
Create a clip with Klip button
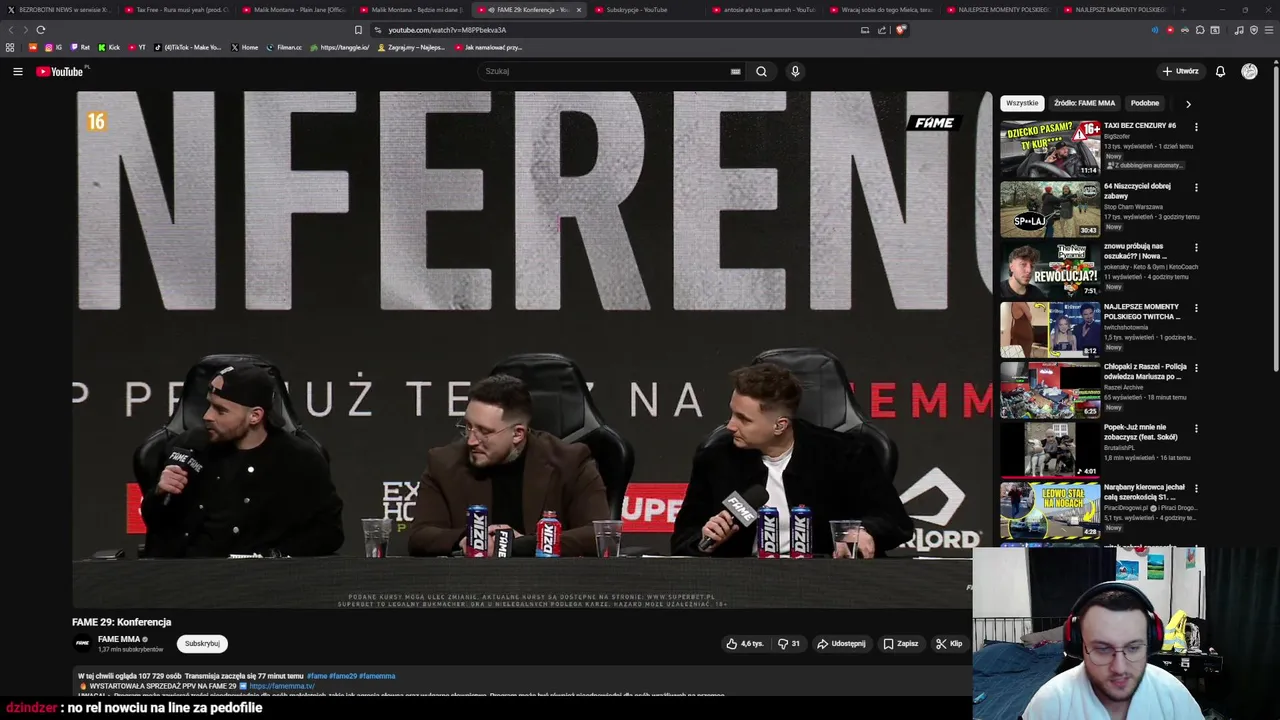pos(949,644)
